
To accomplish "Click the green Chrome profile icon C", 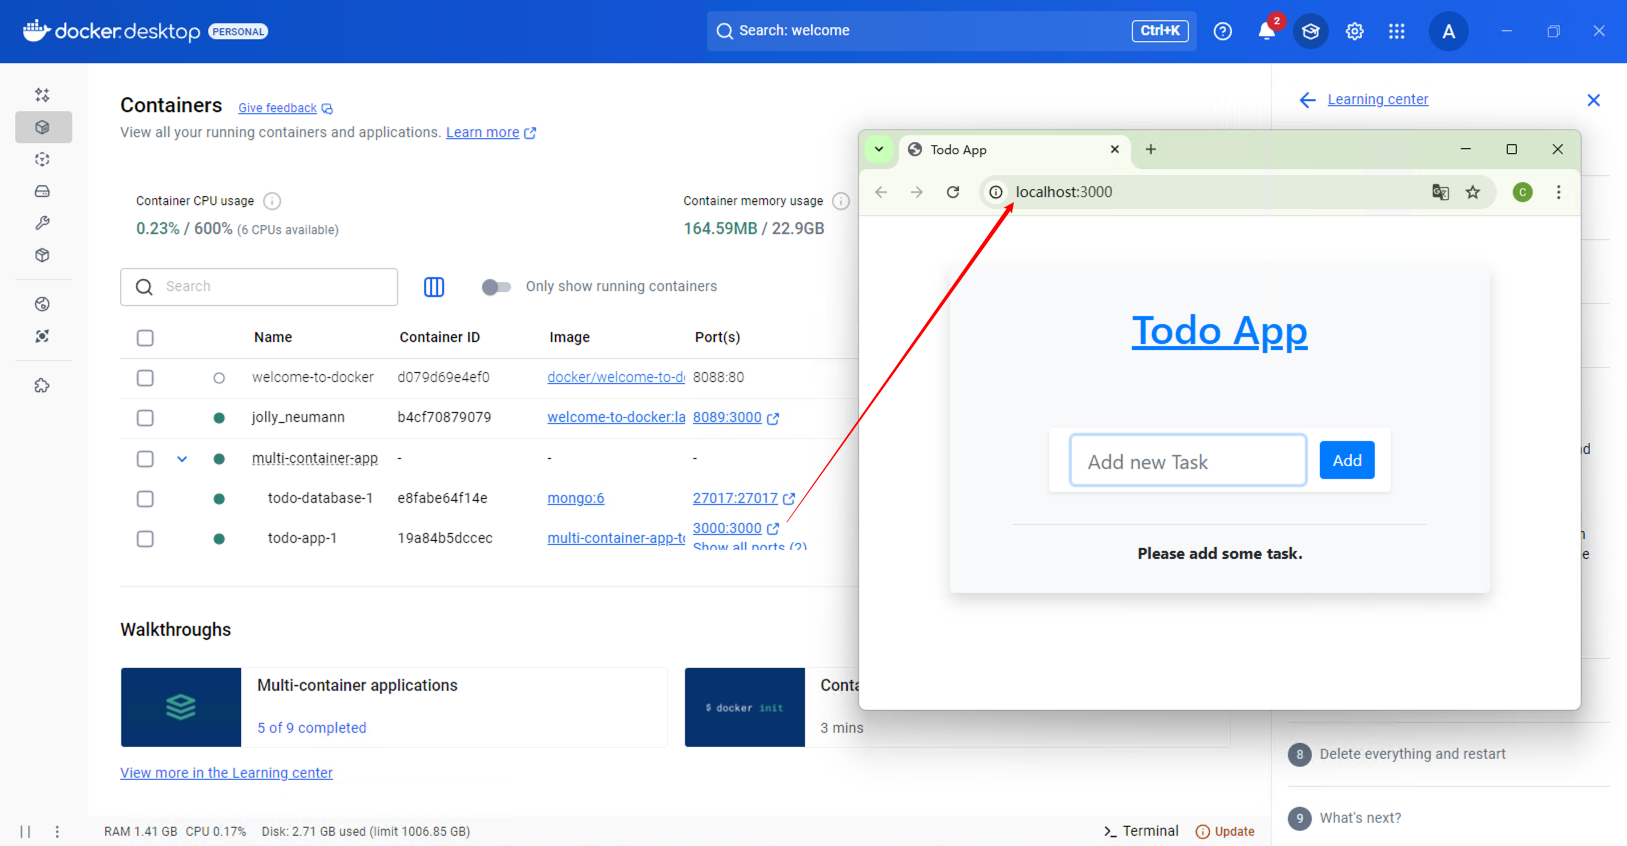I will click(1522, 192).
